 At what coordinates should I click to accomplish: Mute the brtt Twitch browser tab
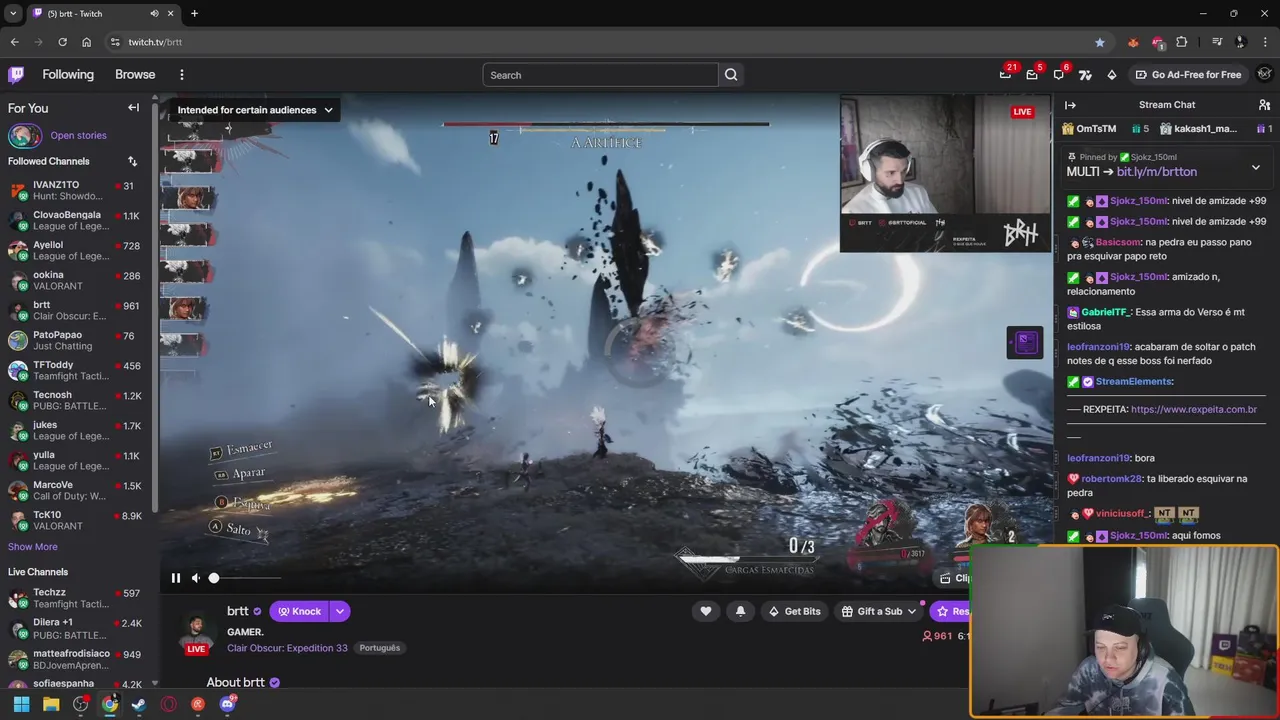(x=154, y=13)
